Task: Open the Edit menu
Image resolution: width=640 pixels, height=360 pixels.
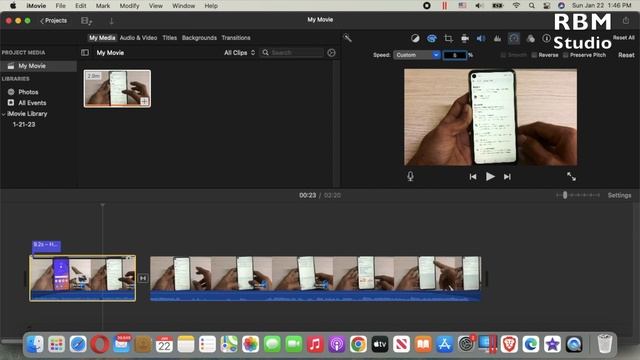Action: pyautogui.click(x=81, y=6)
